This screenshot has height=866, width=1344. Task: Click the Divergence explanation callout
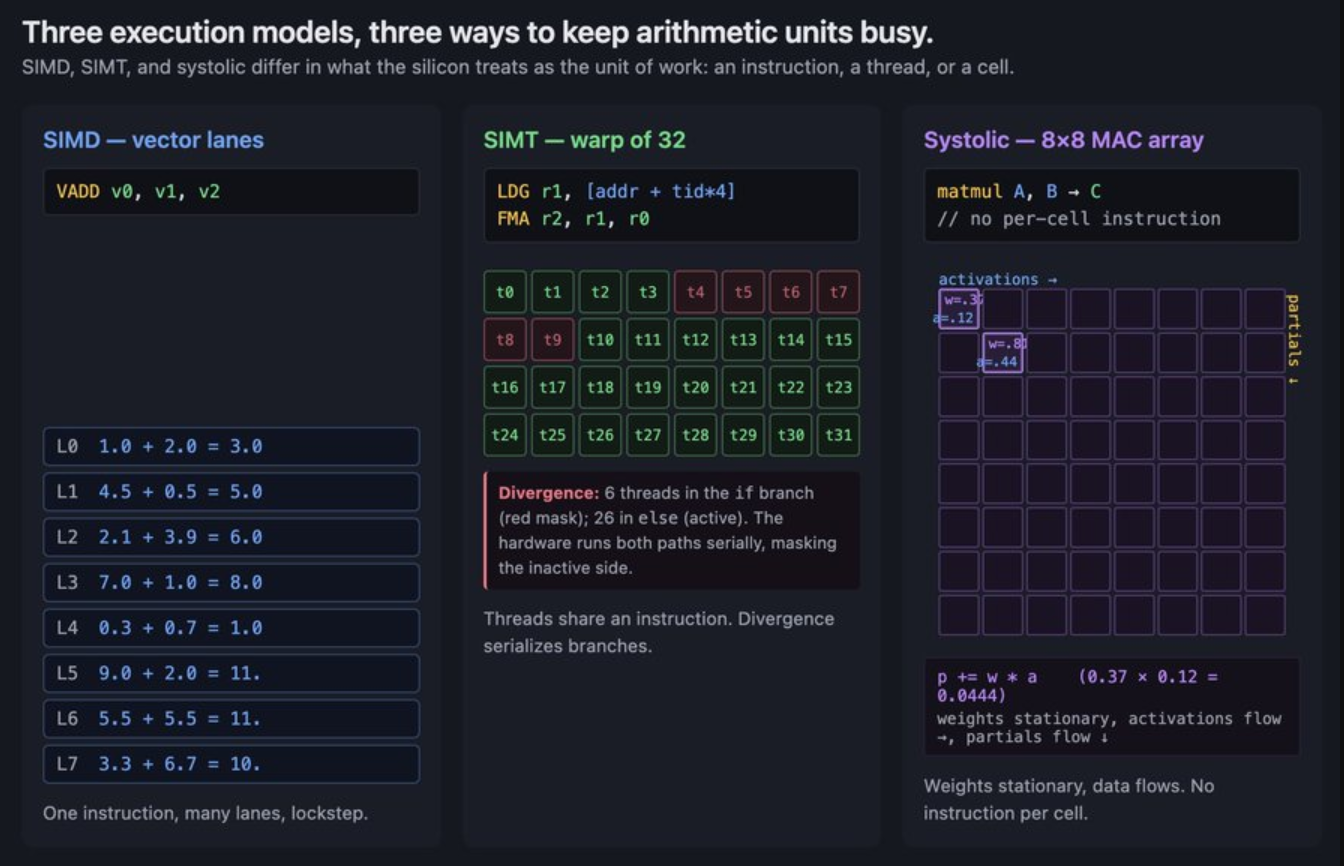tap(671, 530)
